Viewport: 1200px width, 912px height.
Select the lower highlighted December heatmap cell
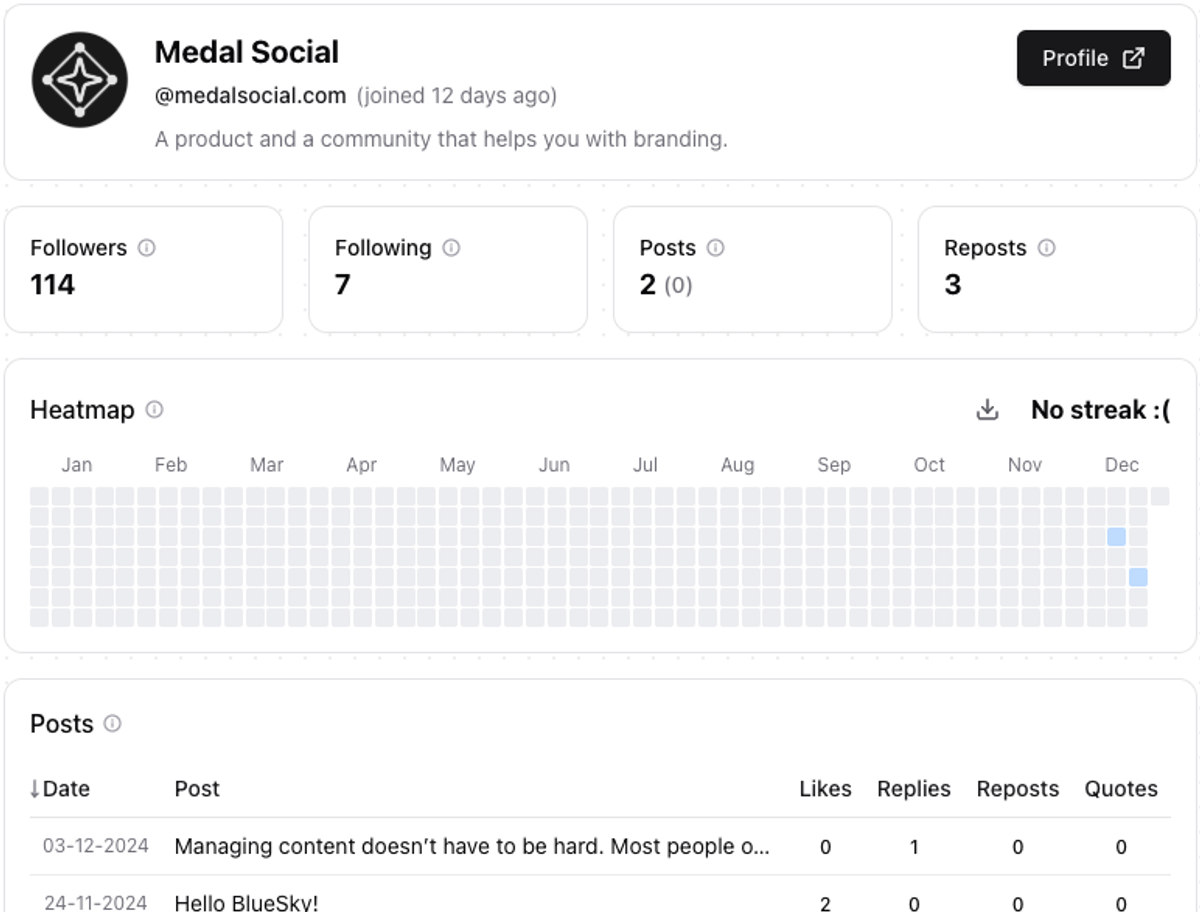pos(1138,577)
